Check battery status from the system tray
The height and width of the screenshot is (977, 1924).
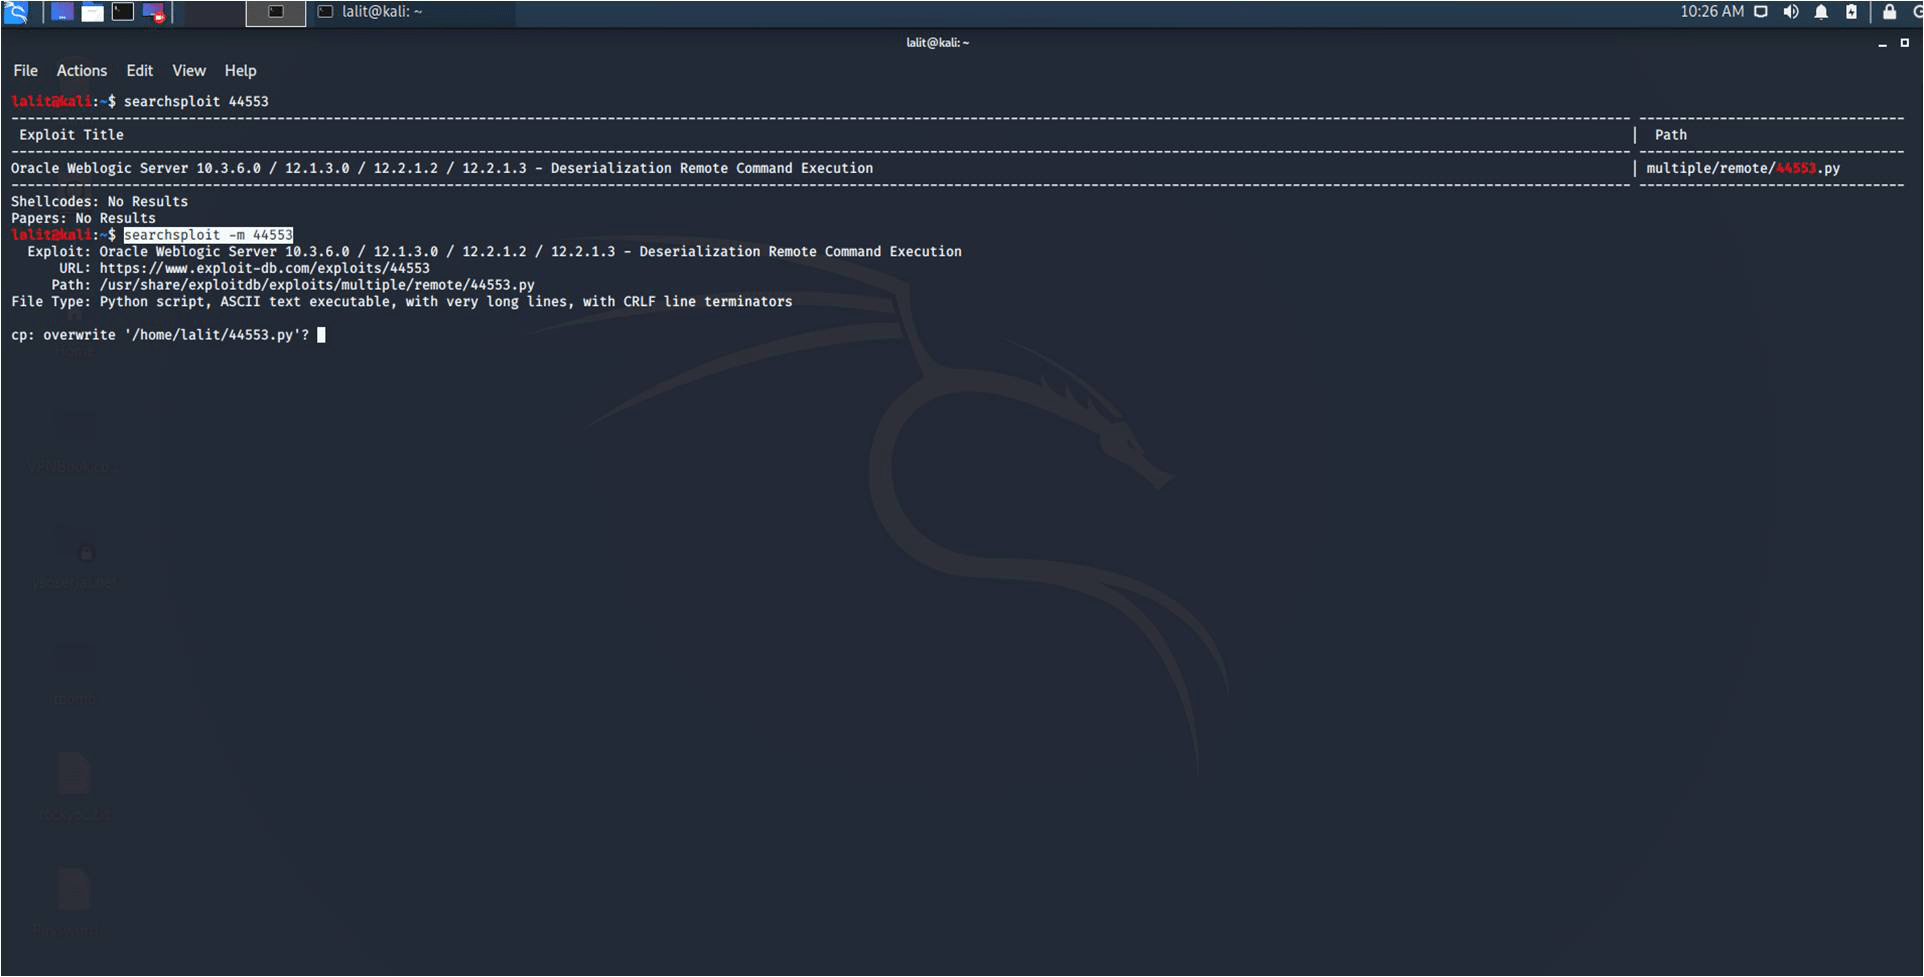click(x=1851, y=12)
